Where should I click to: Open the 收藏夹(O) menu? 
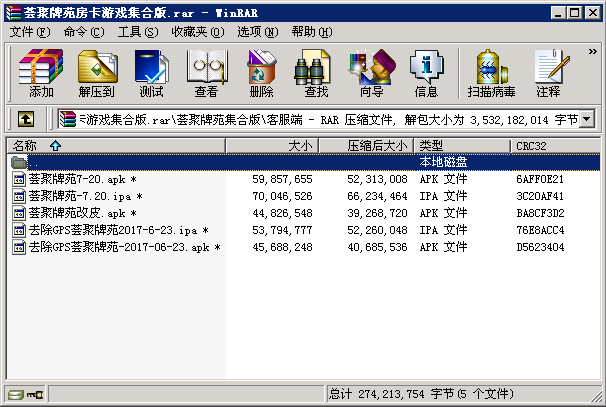coord(191,32)
